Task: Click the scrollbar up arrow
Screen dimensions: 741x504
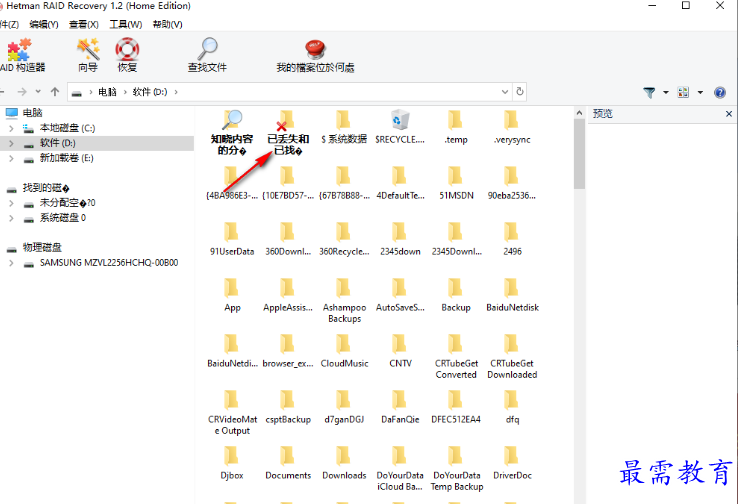Action: (x=579, y=113)
